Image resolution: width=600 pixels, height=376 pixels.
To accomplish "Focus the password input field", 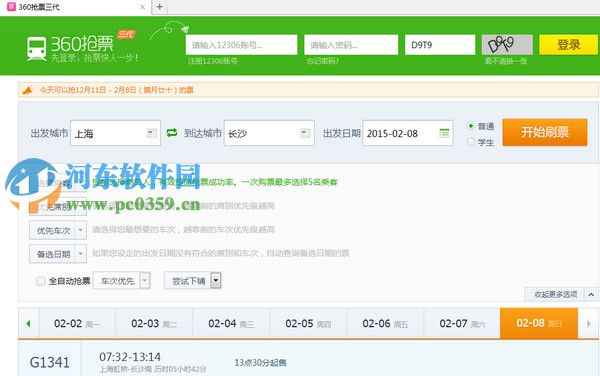I will (x=351, y=45).
